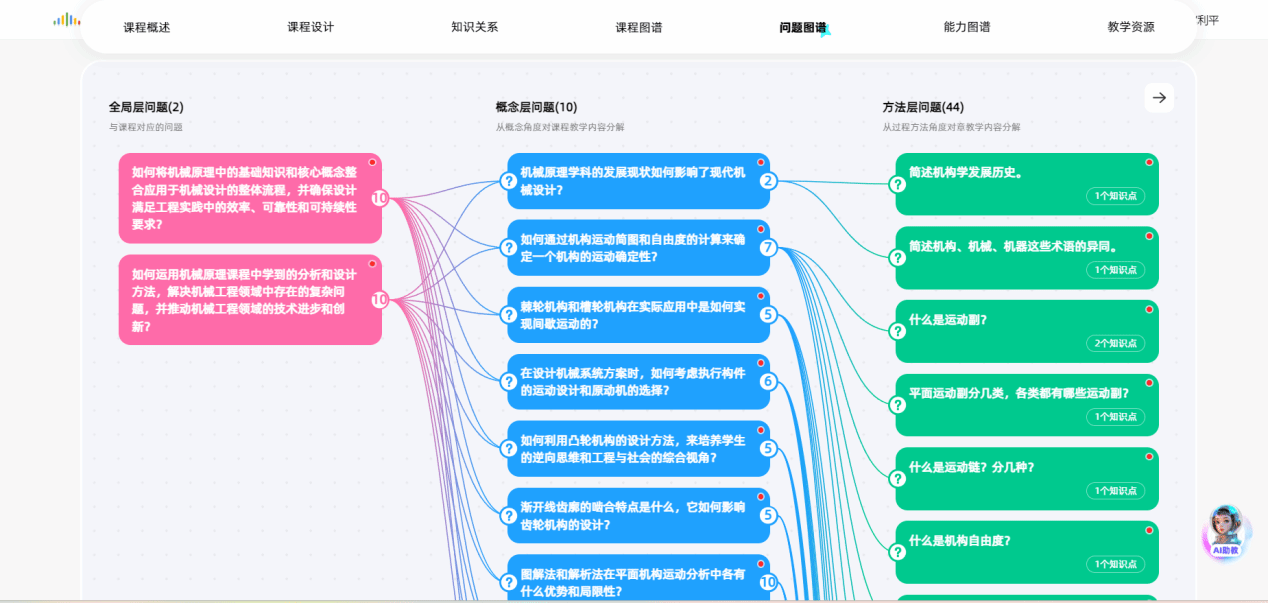Toggle red dot on 简述机构学发展历史 card
This screenshot has height=603, width=1268.
pyautogui.click(x=1149, y=162)
